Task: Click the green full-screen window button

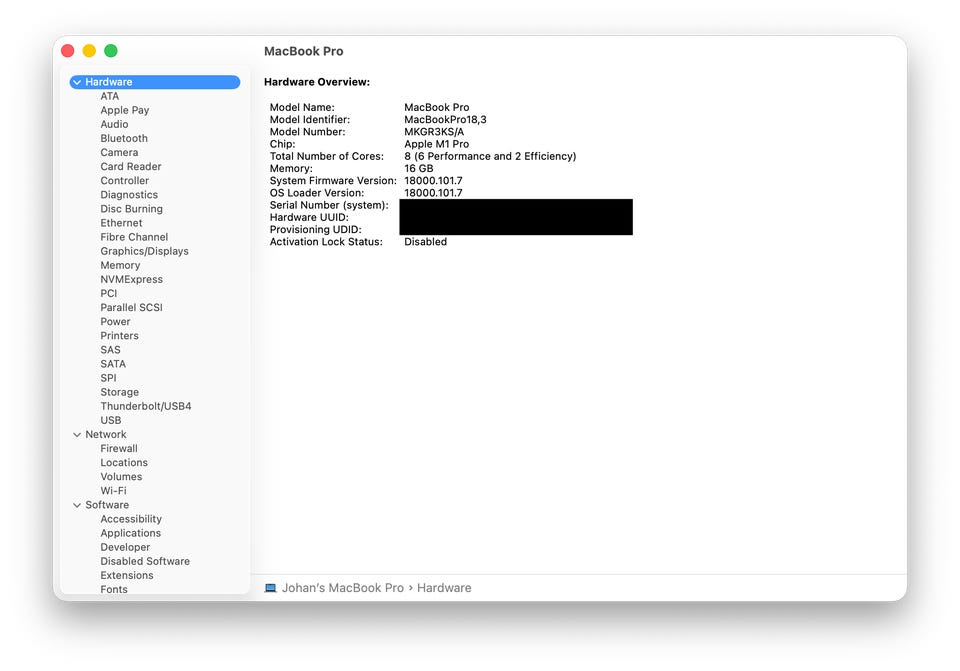Action: coord(111,51)
